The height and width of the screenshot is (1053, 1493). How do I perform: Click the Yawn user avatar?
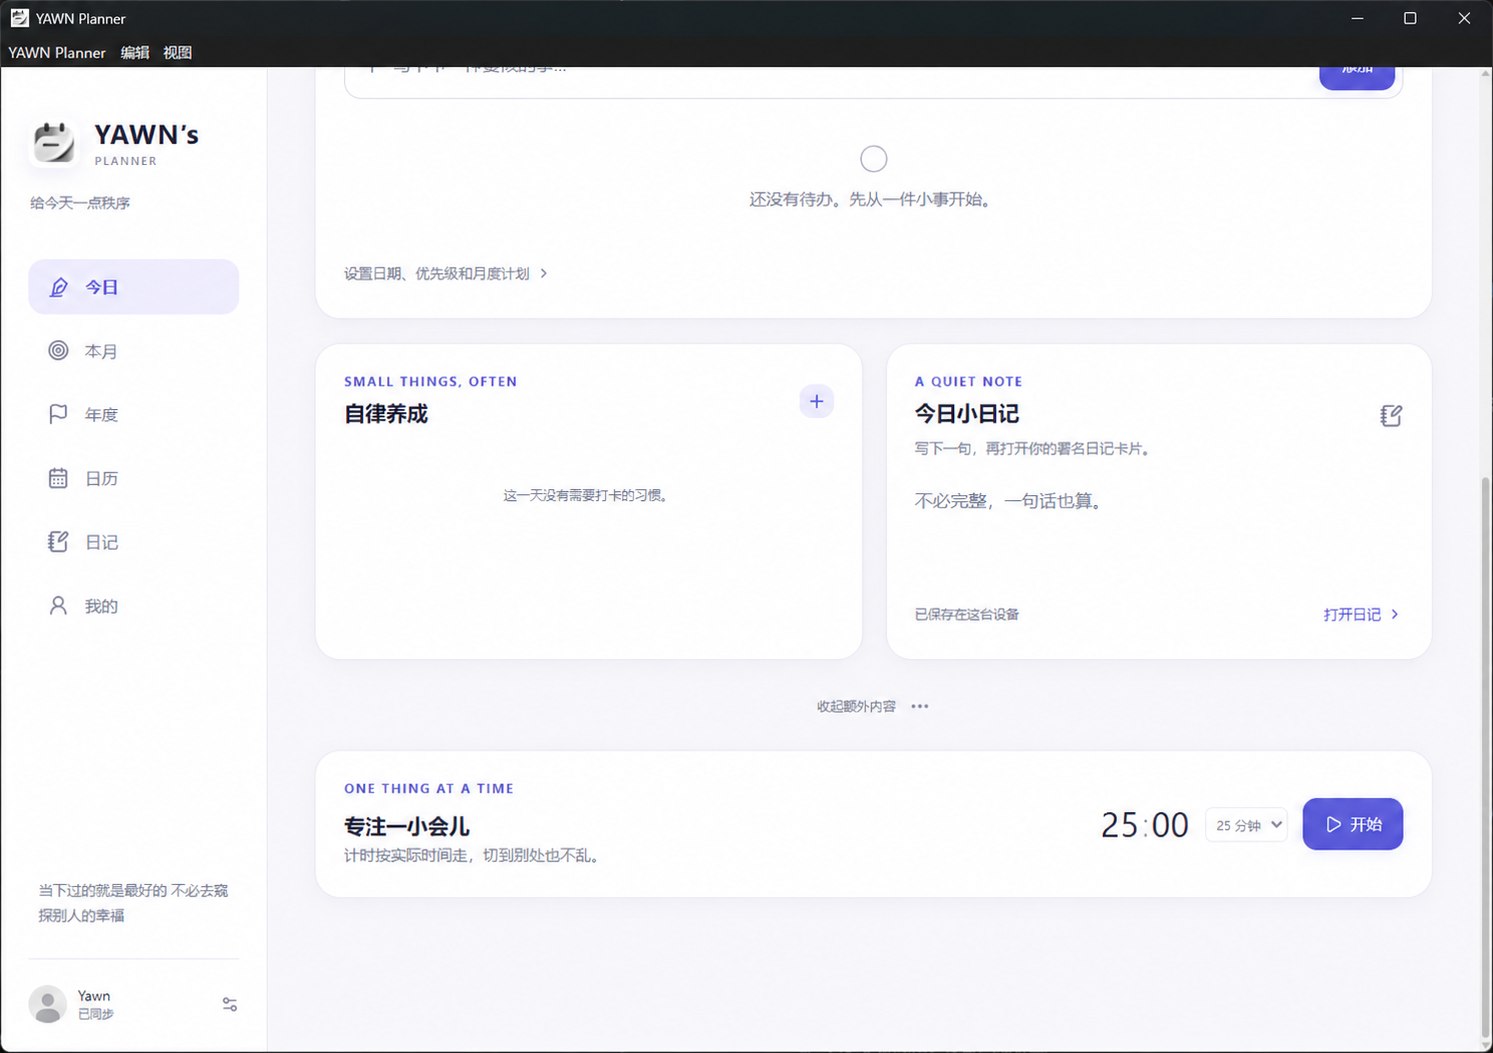tap(47, 1004)
